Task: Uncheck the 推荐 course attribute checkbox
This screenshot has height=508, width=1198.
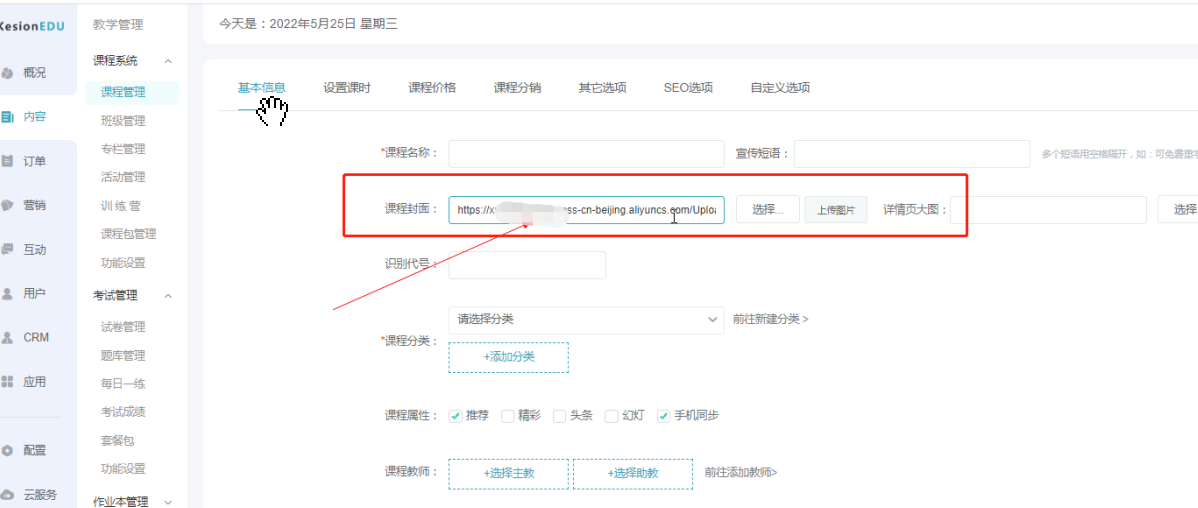Action: 455,416
